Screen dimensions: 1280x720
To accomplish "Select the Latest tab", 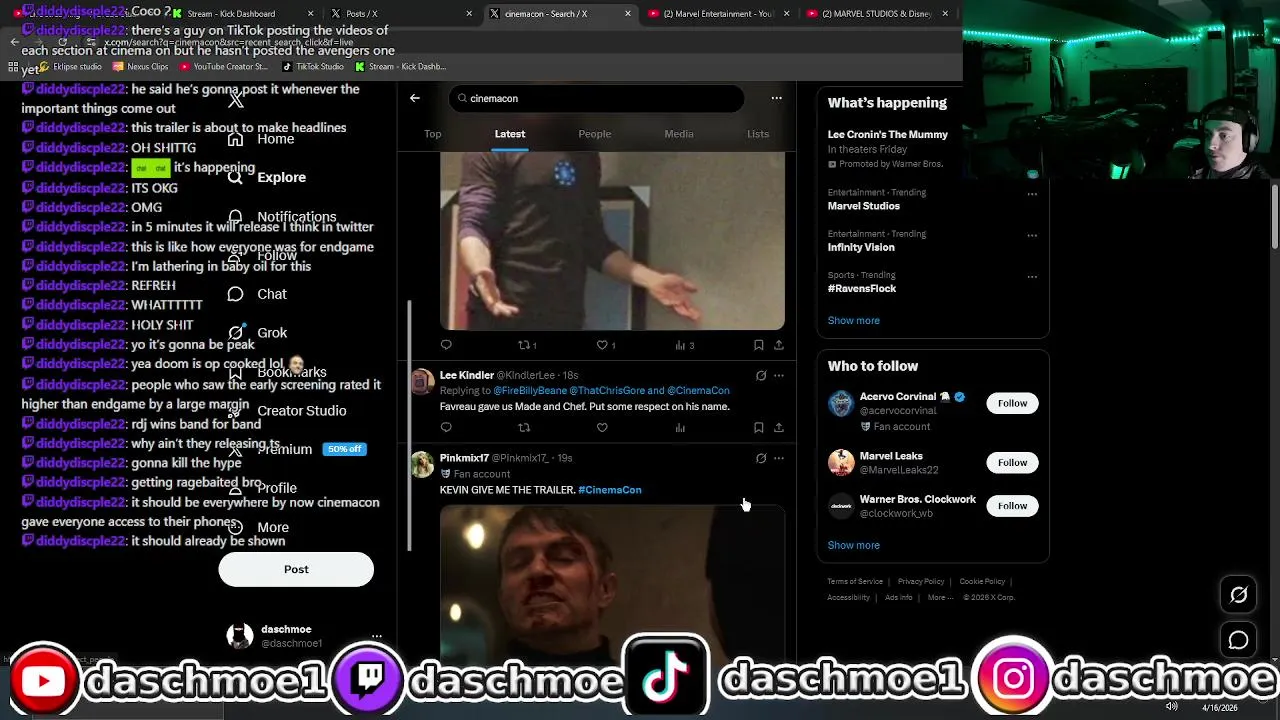I will 510,134.
